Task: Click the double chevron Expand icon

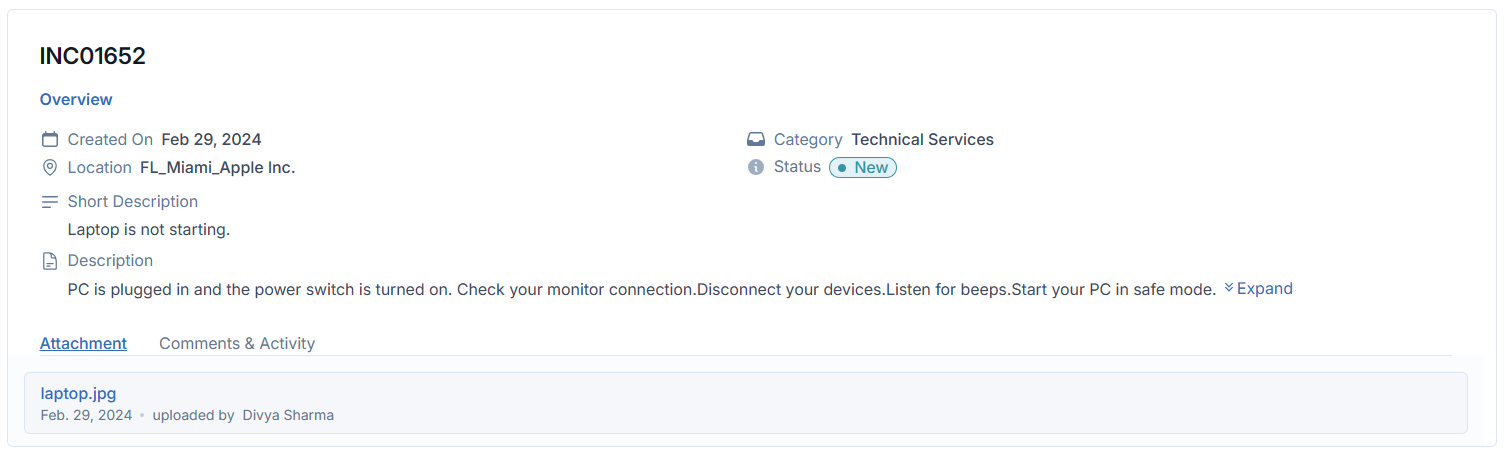Action: pos(1229,288)
